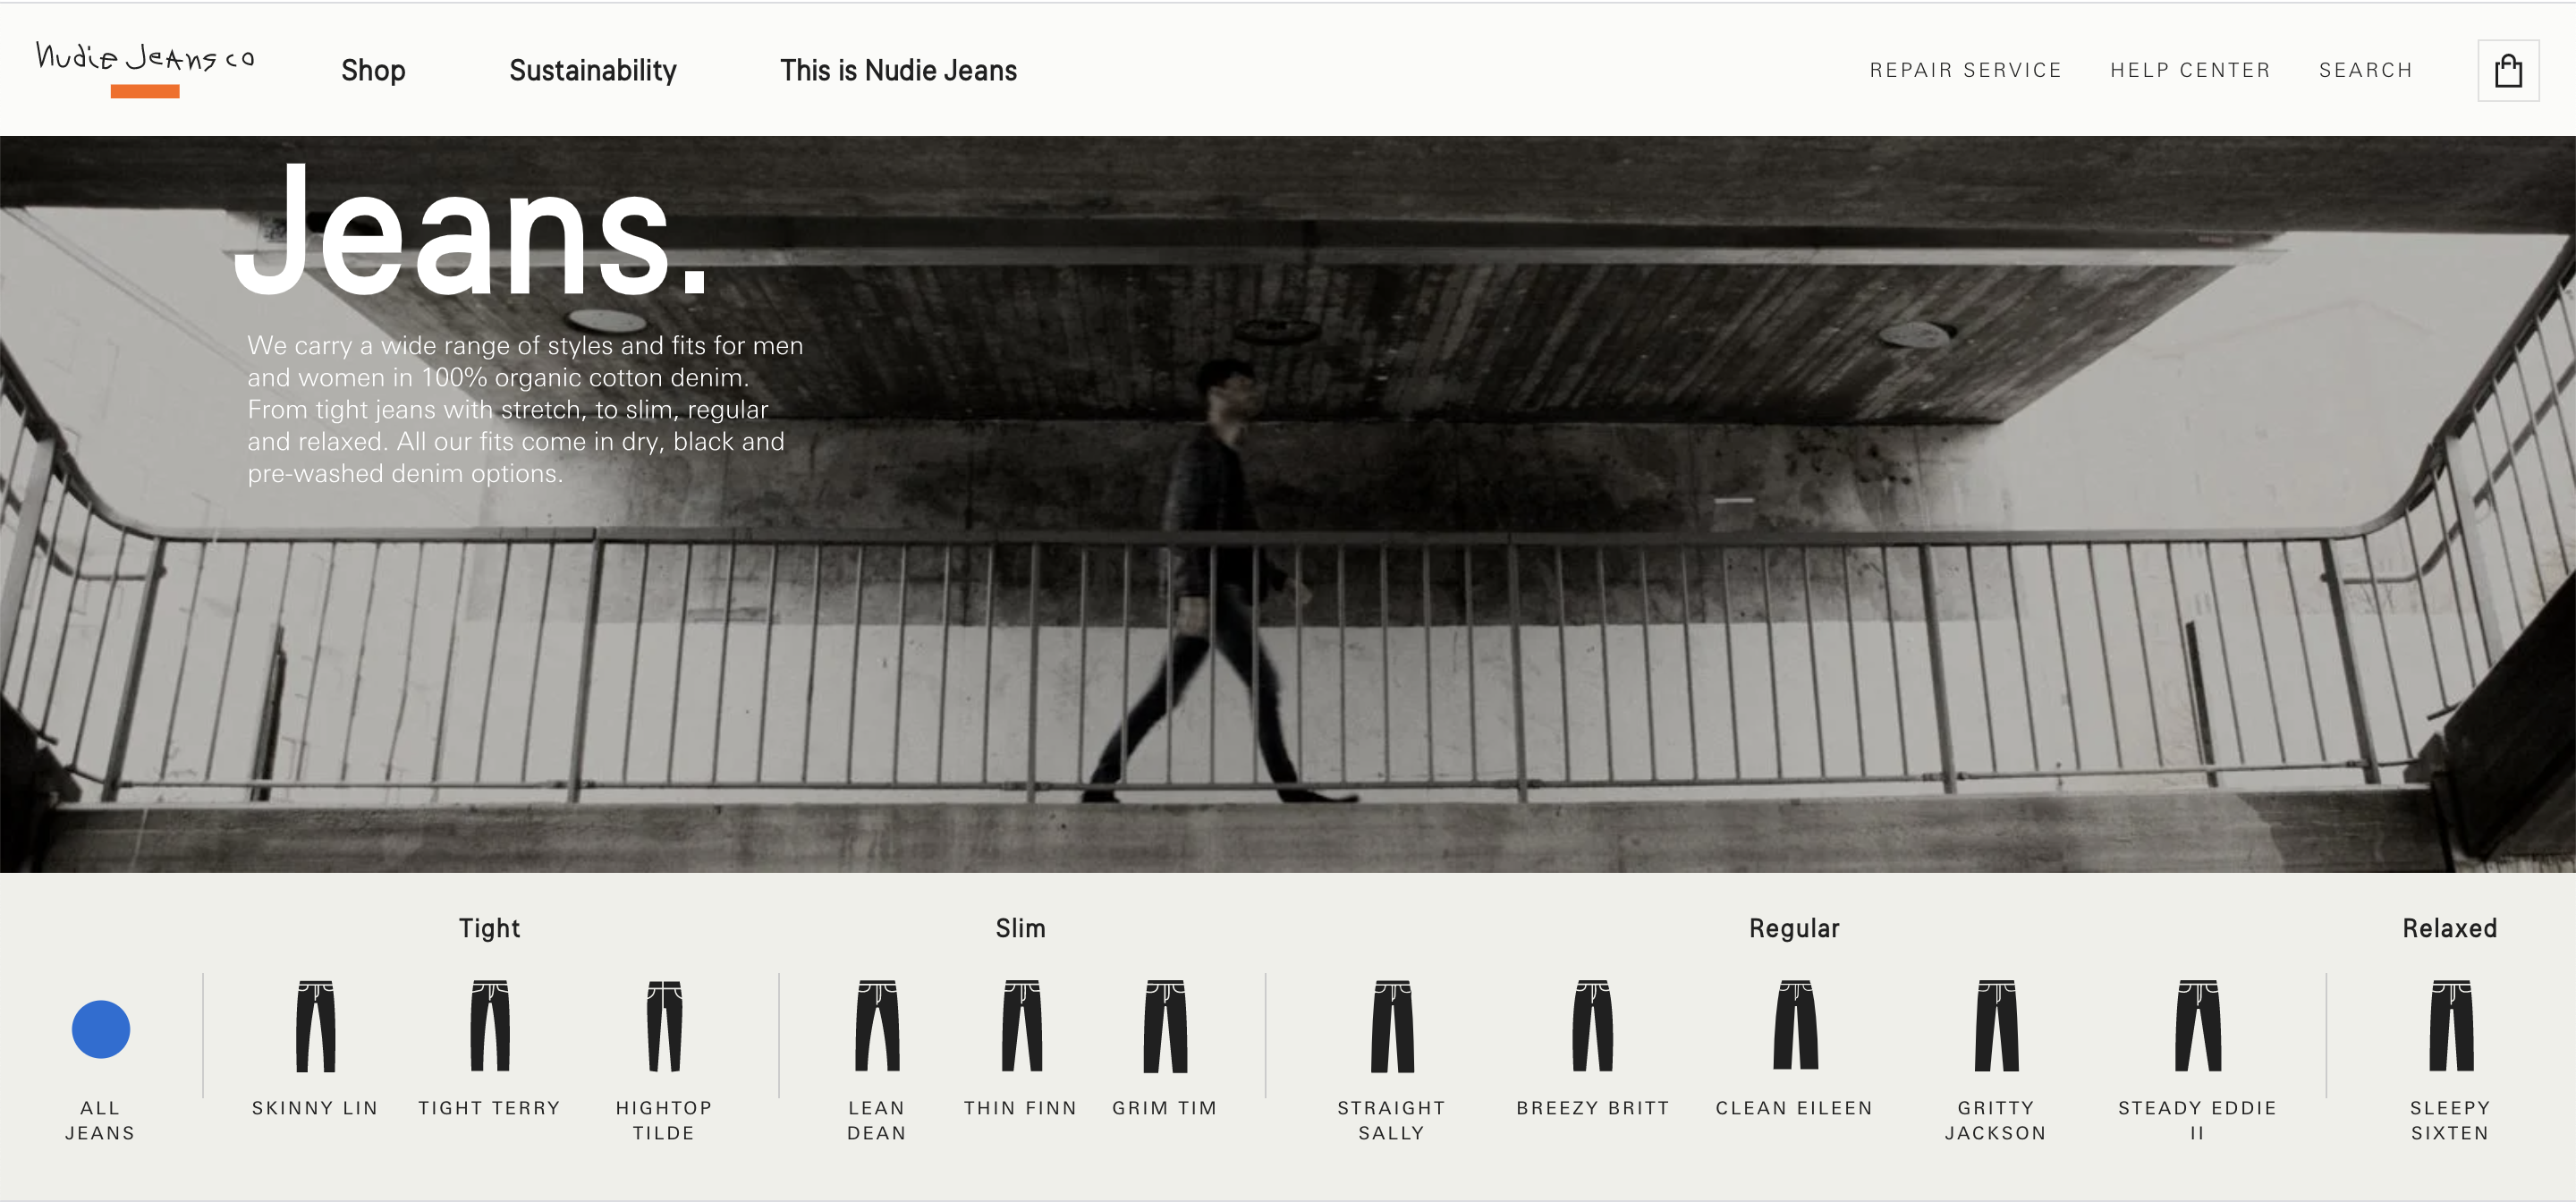Image resolution: width=2576 pixels, height=1202 pixels.
Task: Choose the Breezy Britt jeans icon
Action: 1593,1026
